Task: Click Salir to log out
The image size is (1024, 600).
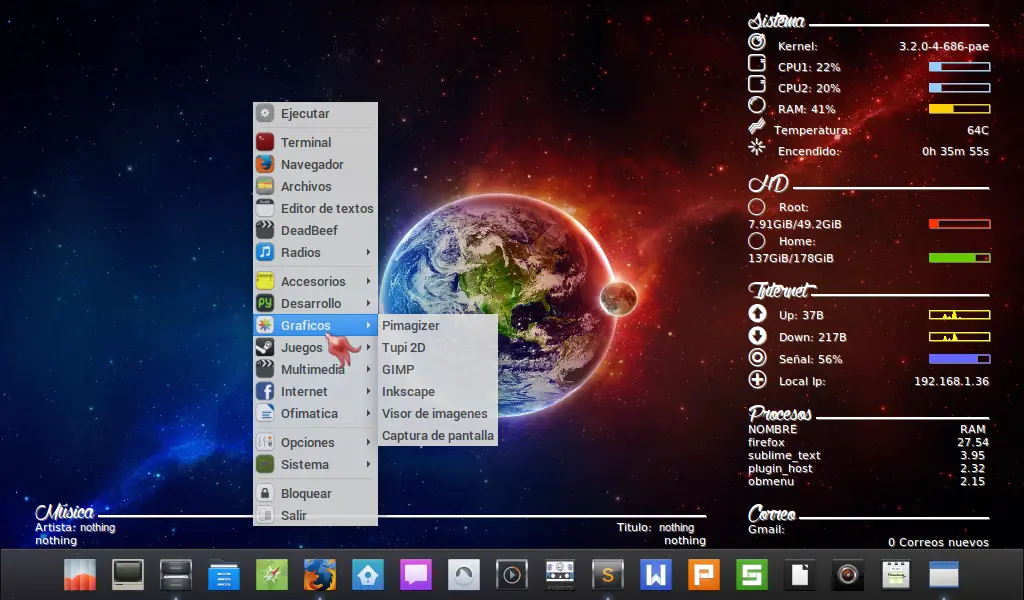Action: (294, 515)
